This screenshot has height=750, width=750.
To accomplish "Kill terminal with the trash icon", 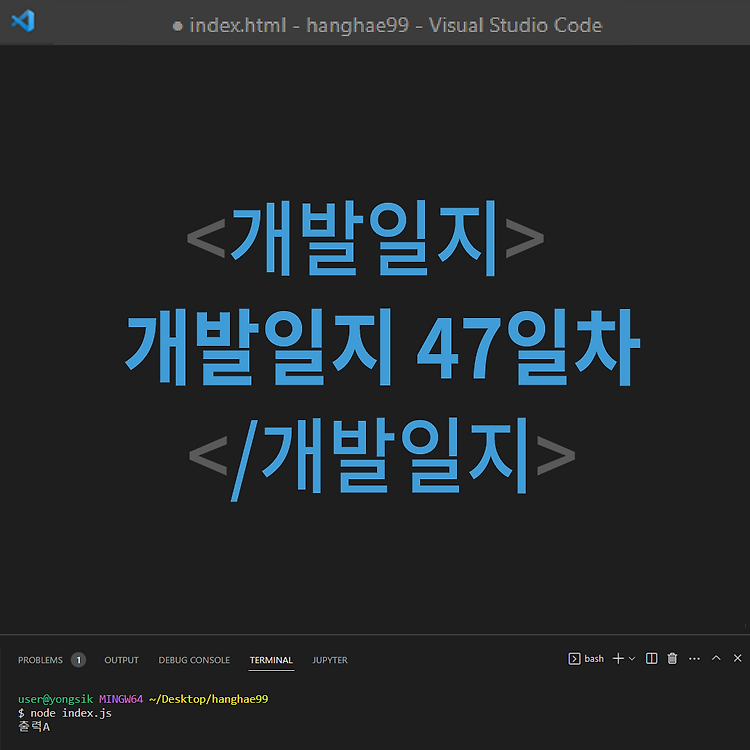I will [x=673, y=659].
